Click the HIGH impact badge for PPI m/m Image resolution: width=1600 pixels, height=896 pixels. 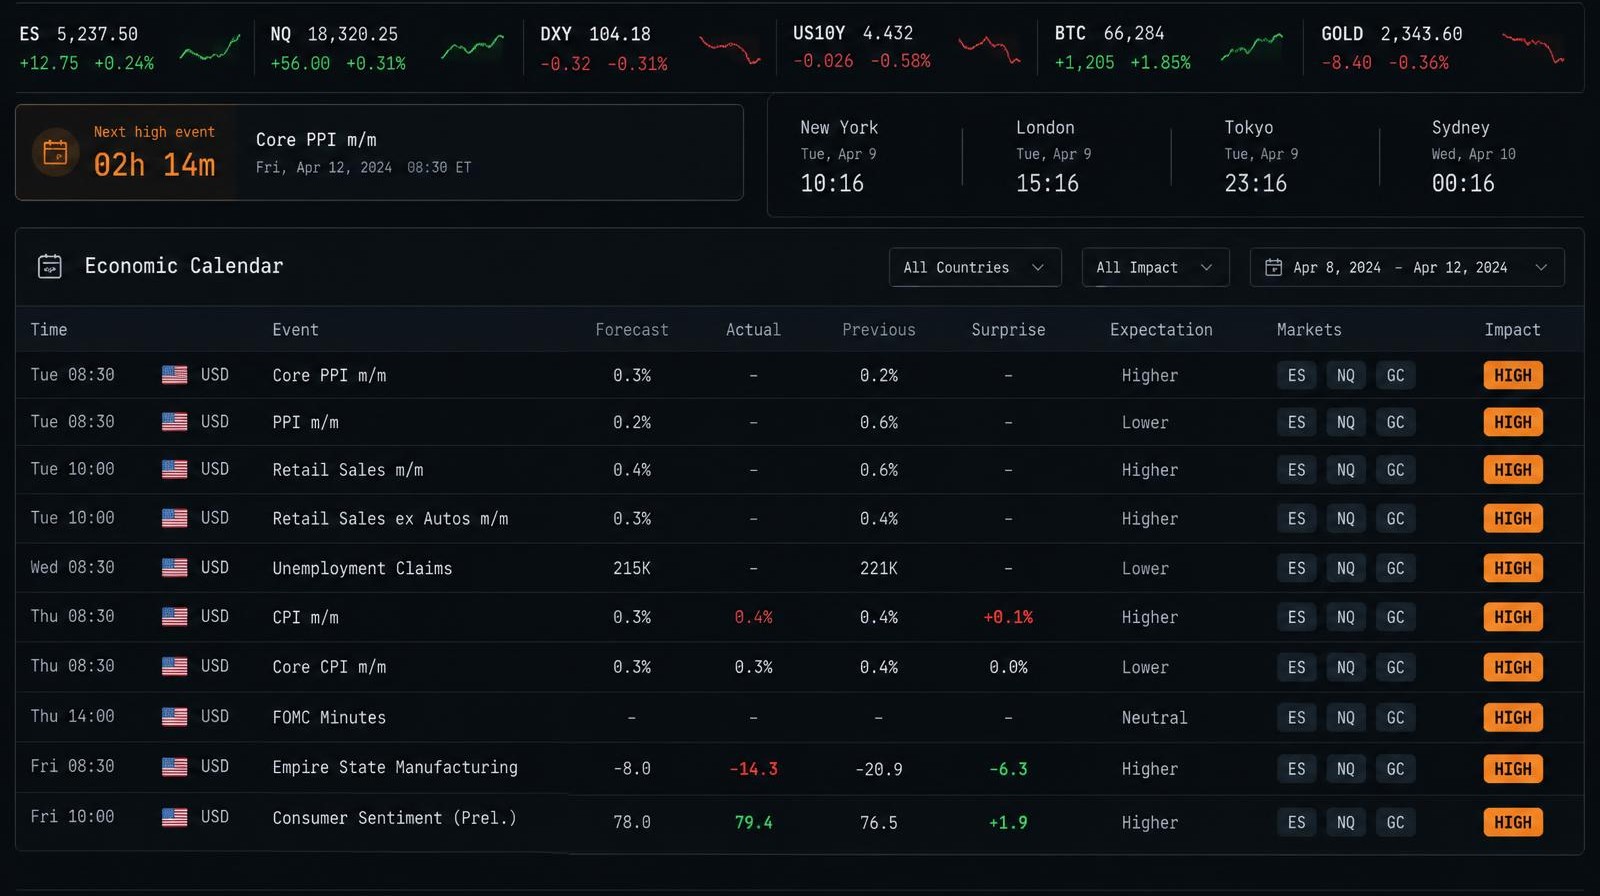1513,422
